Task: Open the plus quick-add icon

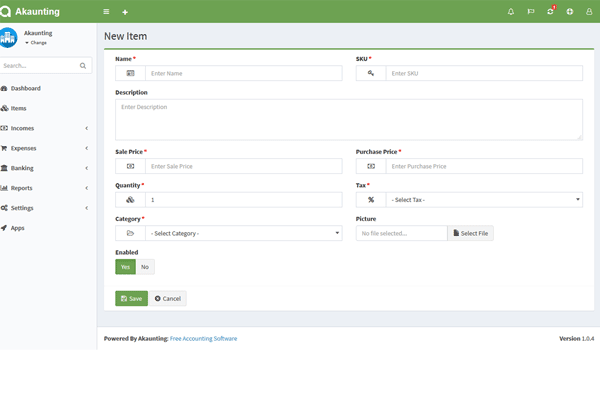Action: 125,12
